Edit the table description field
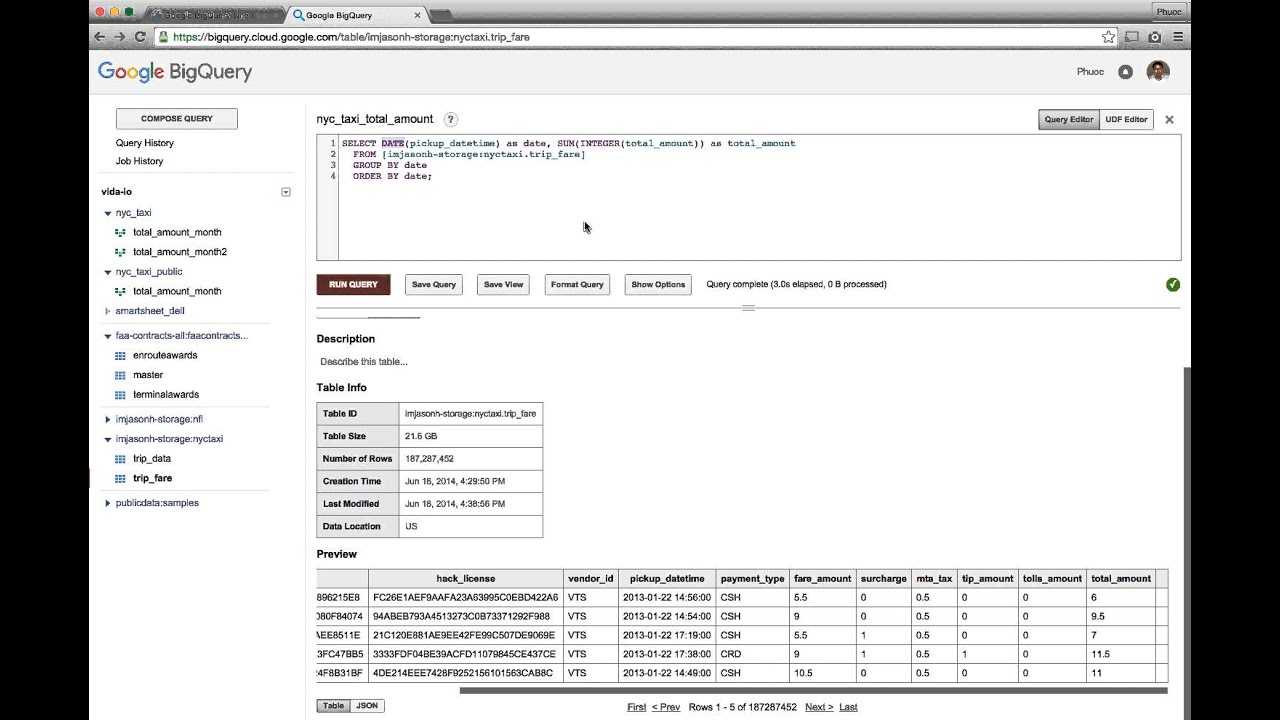The image size is (1280, 720). tap(364, 362)
